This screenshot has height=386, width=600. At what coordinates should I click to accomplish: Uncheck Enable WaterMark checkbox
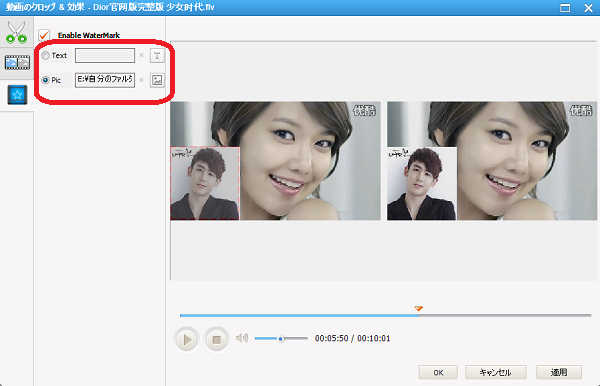(44, 35)
